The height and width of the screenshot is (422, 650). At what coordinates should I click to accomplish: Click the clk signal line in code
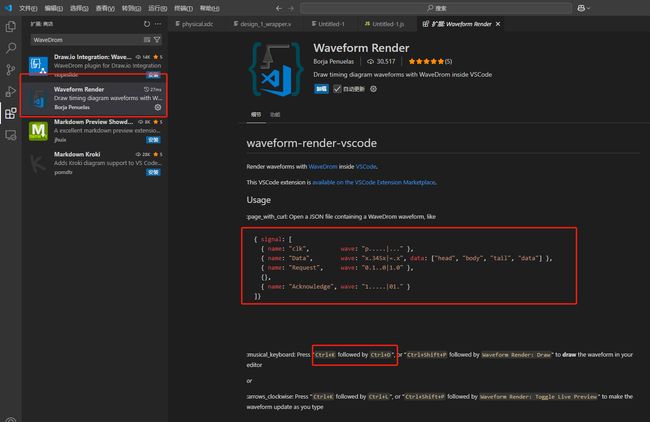337,249
